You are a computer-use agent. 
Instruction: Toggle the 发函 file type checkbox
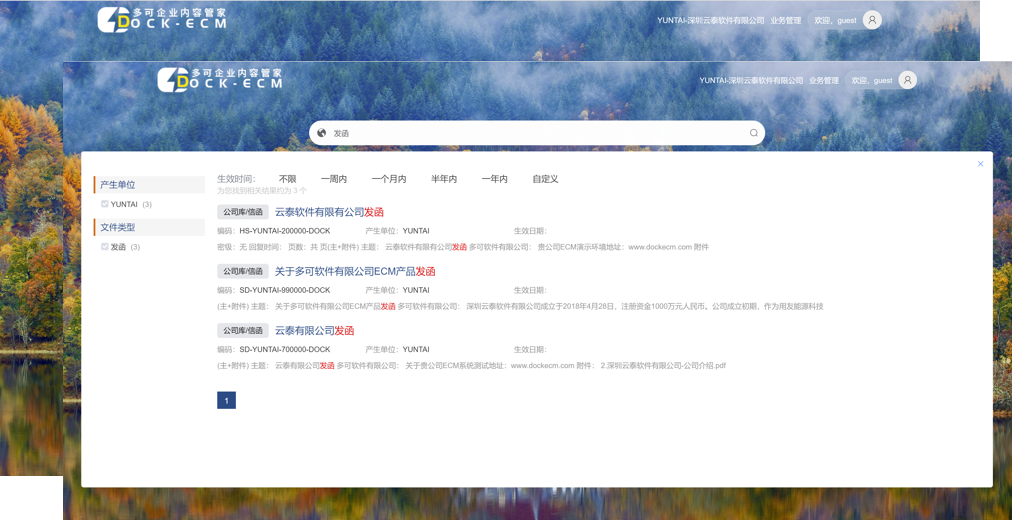[x=105, y=246]
